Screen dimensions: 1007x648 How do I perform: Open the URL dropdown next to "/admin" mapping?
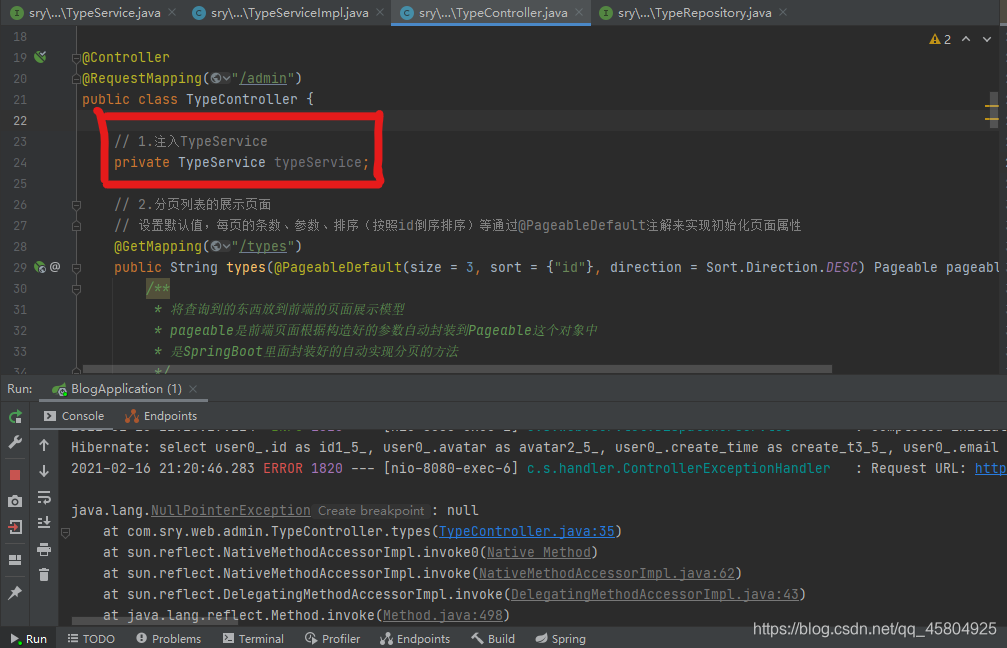coord(220,78)
